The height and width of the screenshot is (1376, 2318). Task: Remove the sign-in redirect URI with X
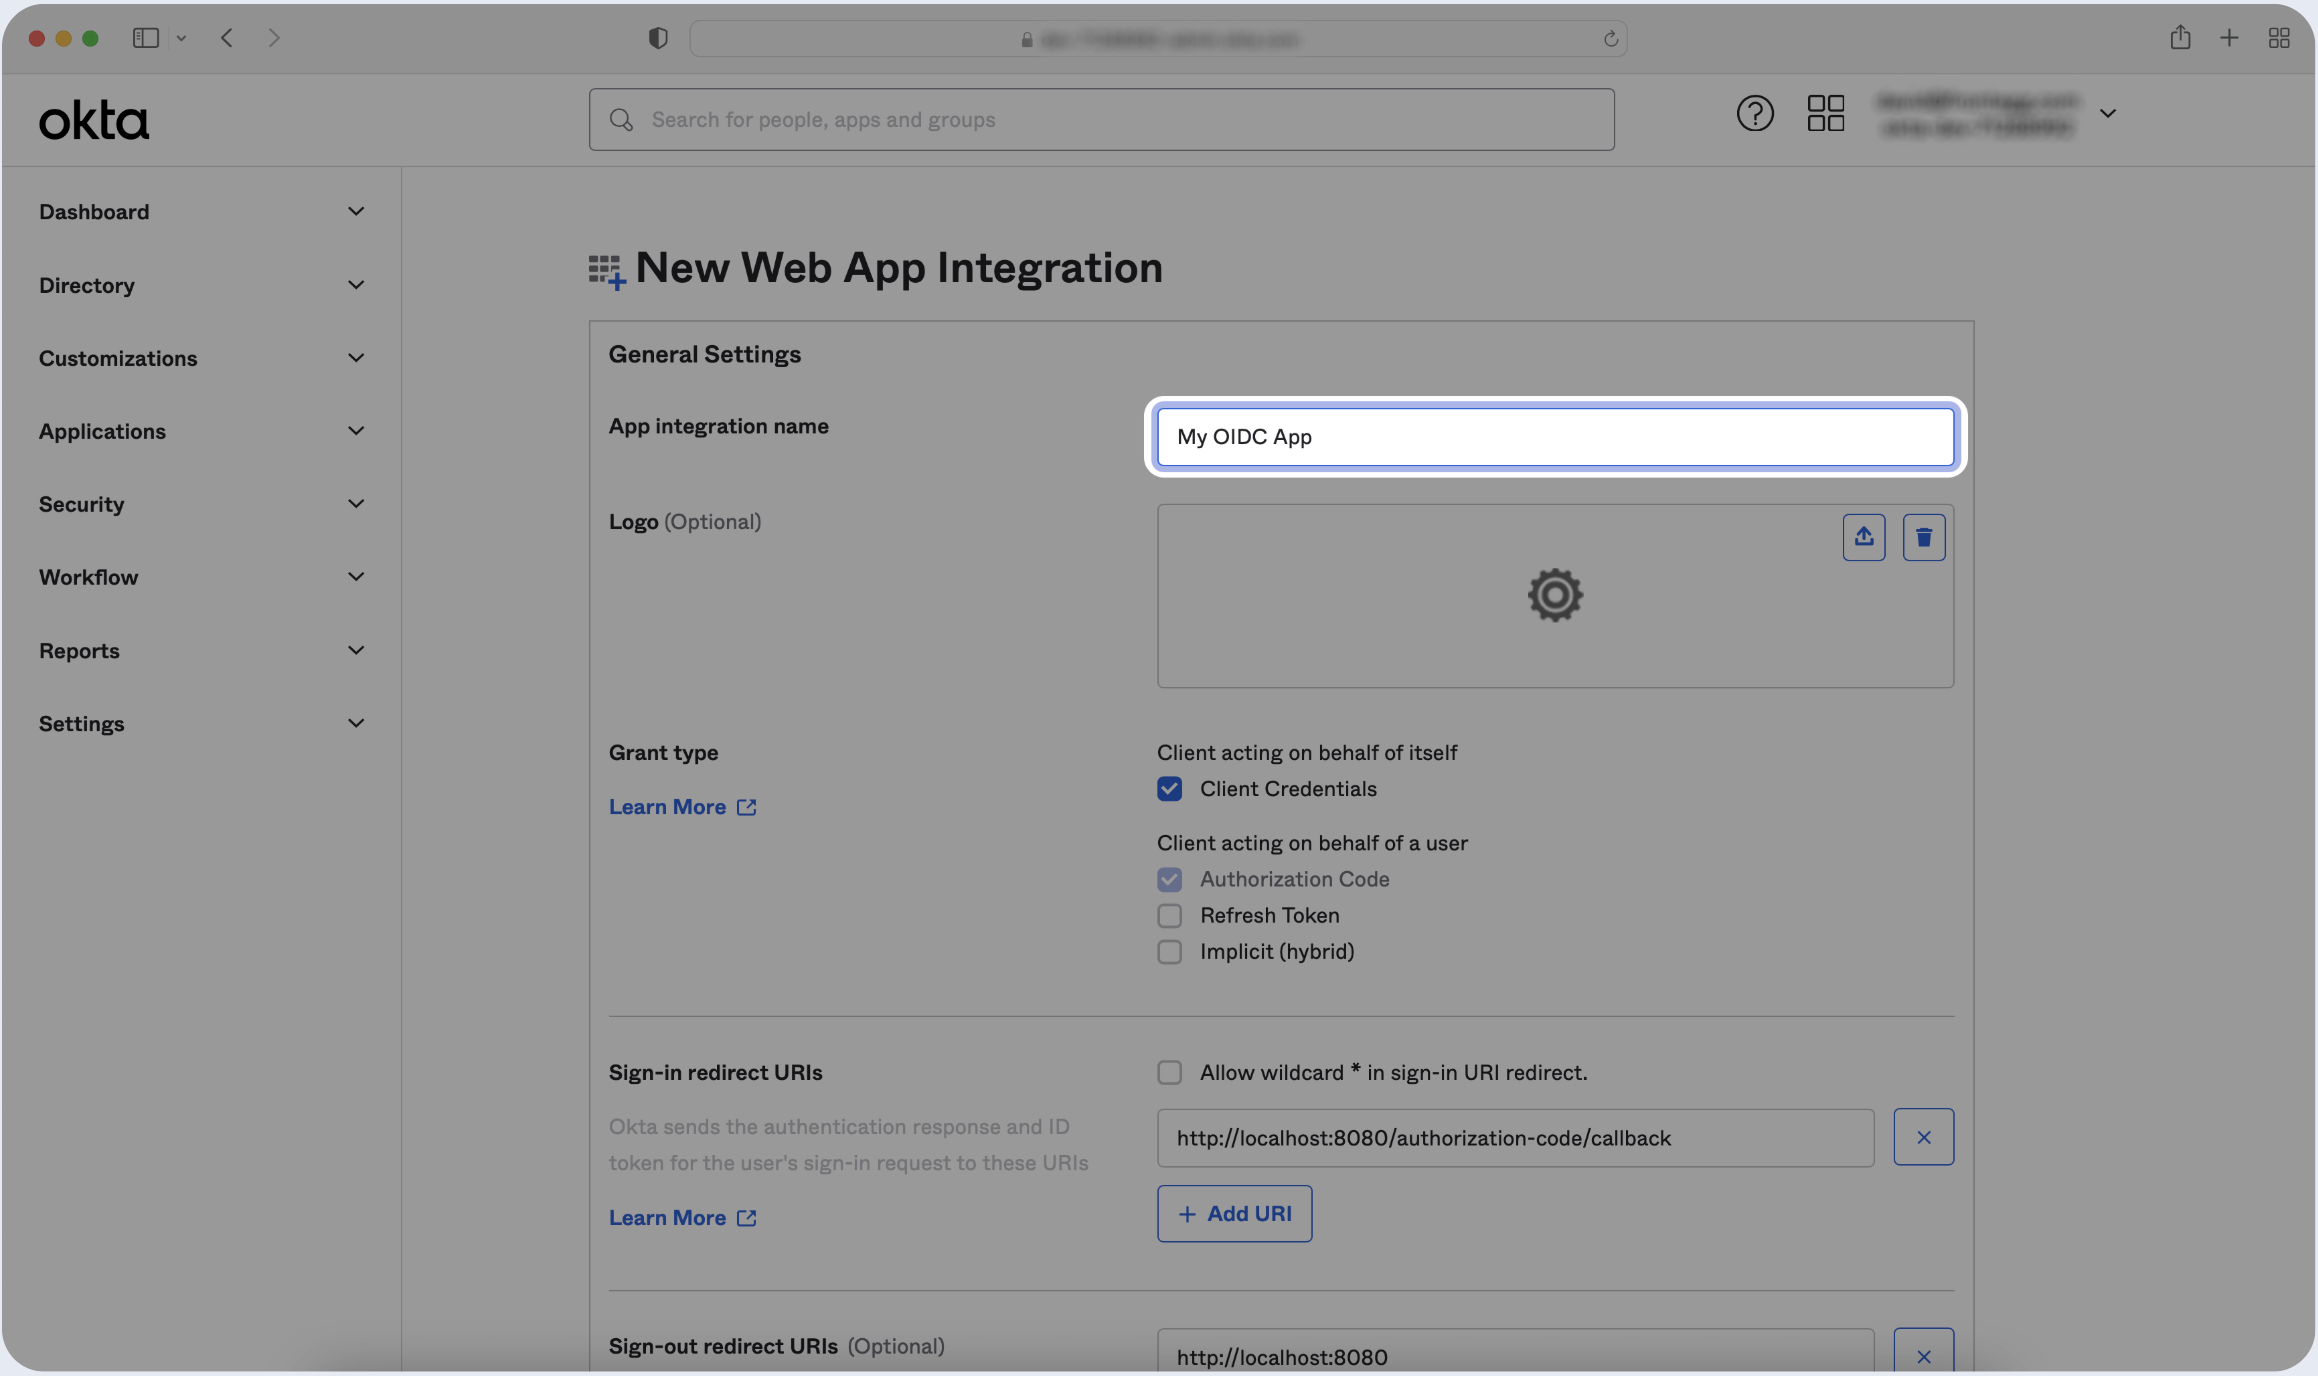point(1923,1137)
